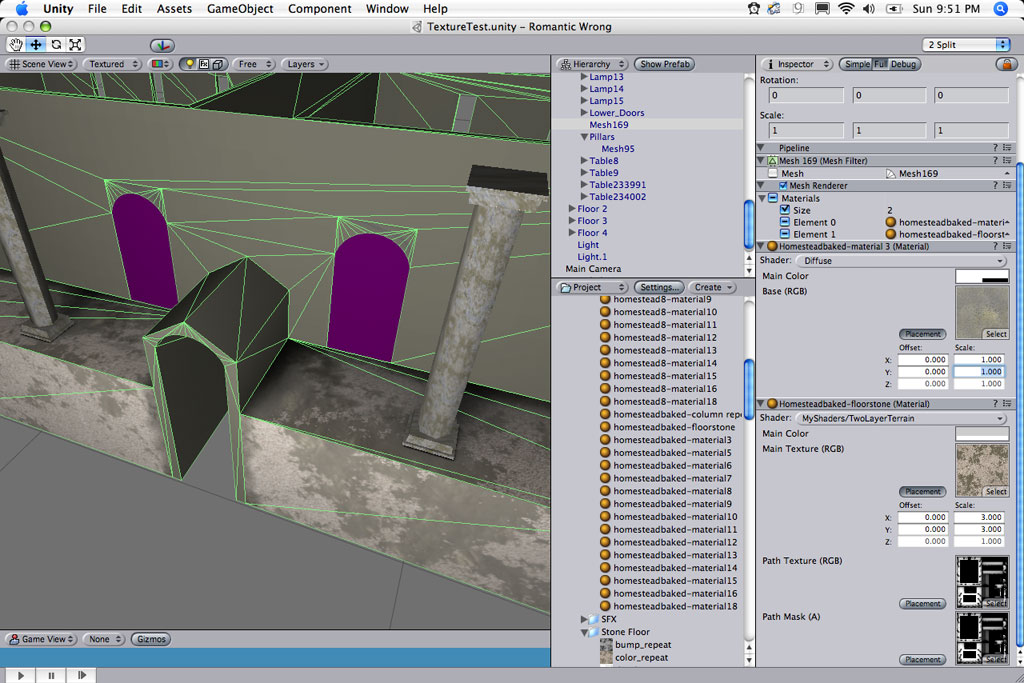The width and height of the screenshot is (1024, 683).
Task: Open the Main Color swatch picker
Action: point(982,276)
